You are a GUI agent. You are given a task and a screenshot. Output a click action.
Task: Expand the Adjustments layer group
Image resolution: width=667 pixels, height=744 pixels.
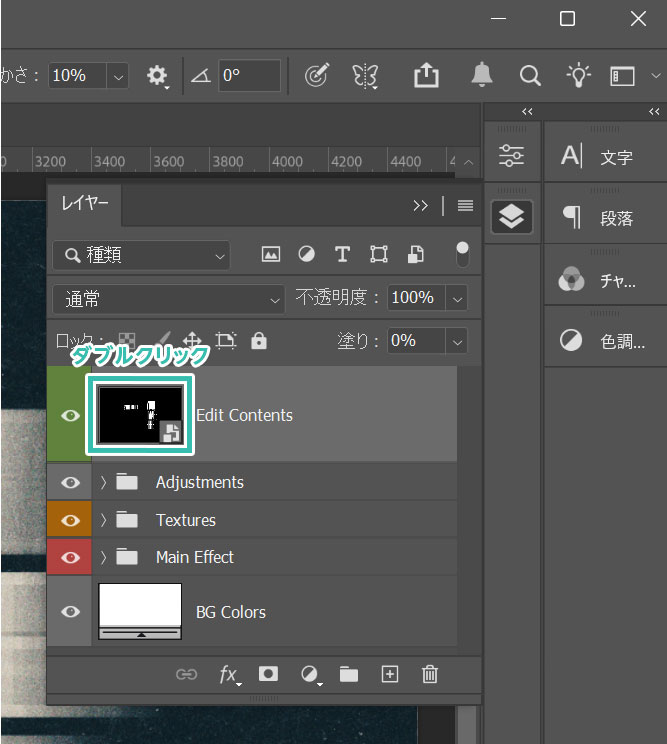(x=104, y=482)
